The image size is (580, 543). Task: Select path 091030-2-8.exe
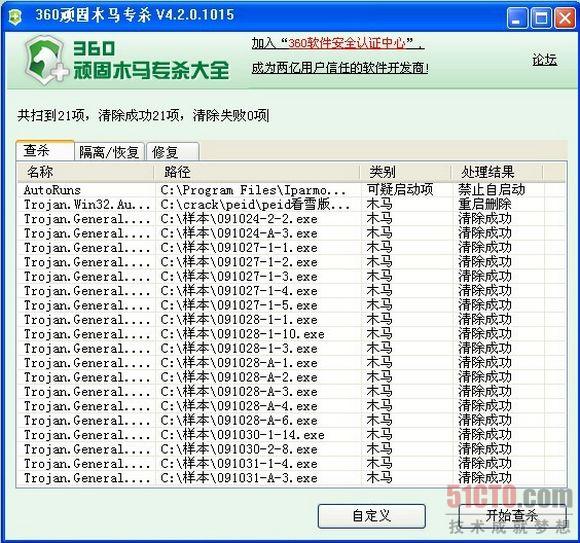239,450
